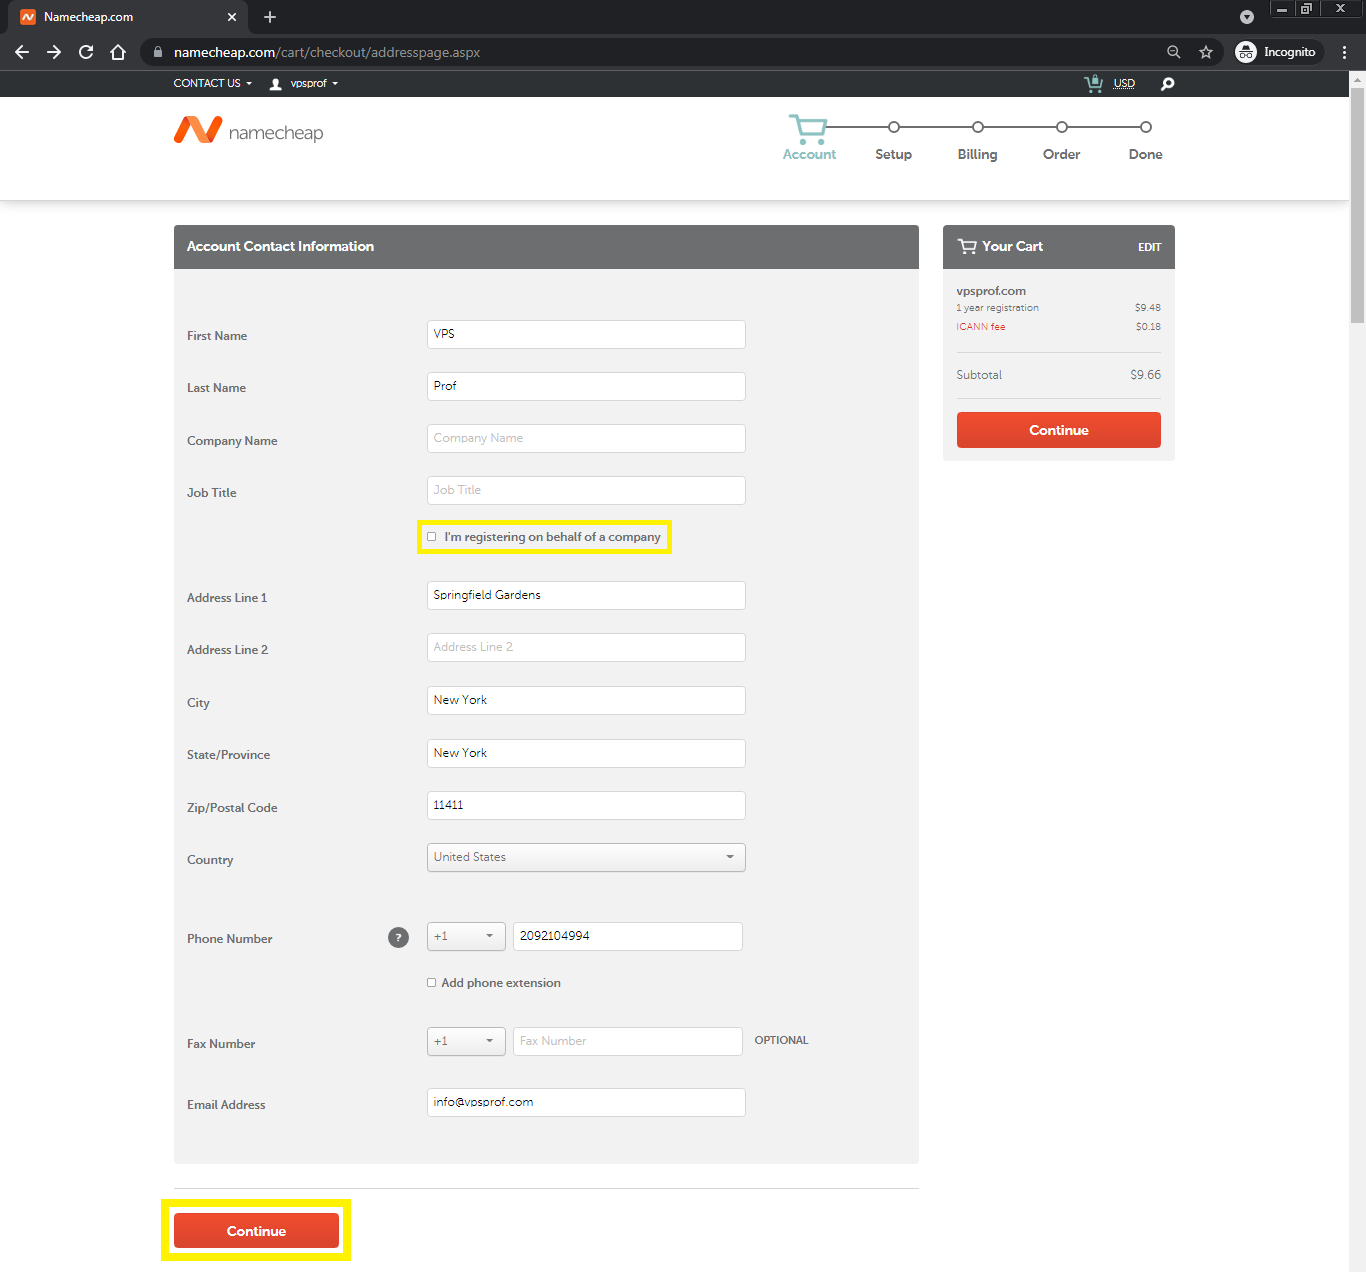
Task: Click Continue button below the form
Action: coord(256,1231)
